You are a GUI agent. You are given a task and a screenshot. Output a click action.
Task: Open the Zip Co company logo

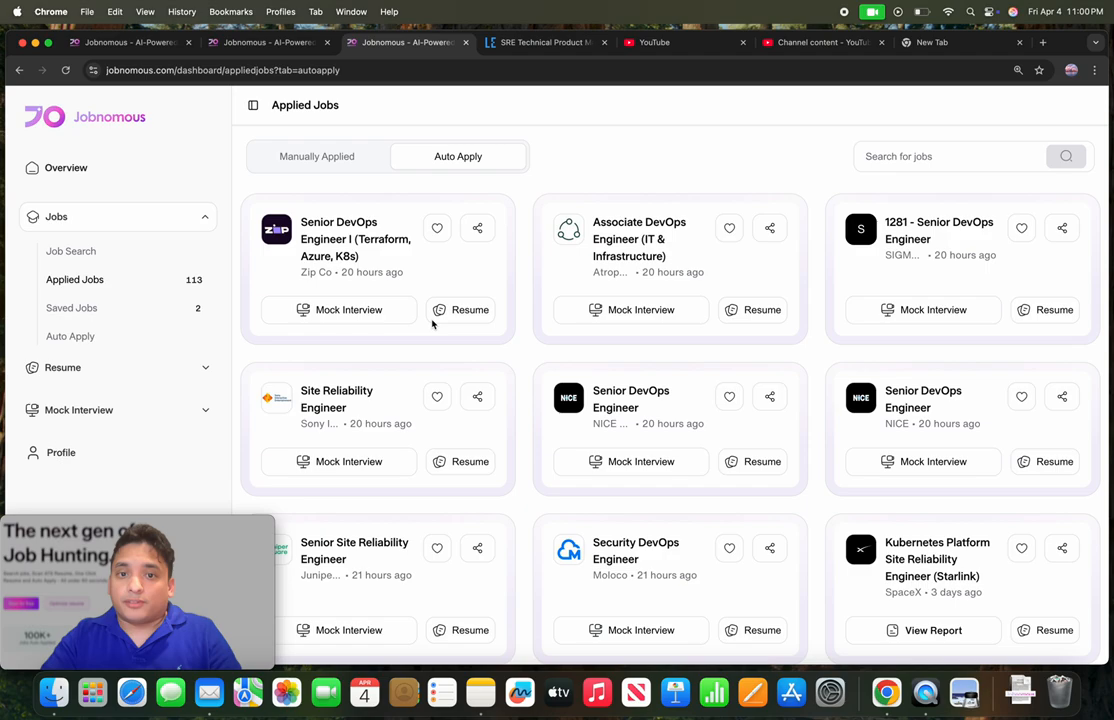[276, 230]
